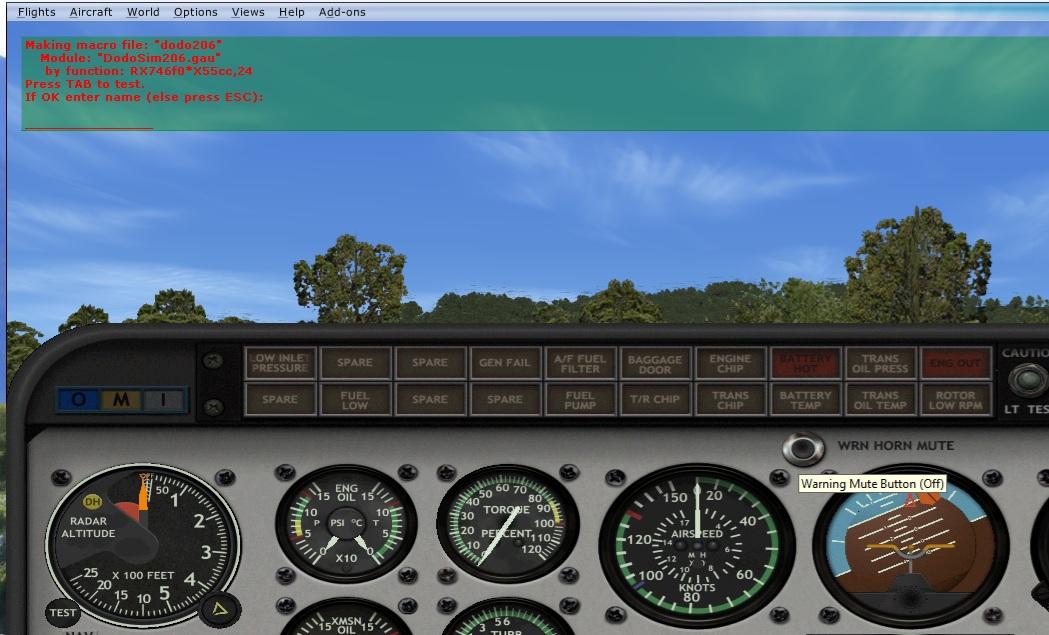This screenshot has height=635, width=1049.
Task: Open the Flights menu
Action: pos(36,12)
